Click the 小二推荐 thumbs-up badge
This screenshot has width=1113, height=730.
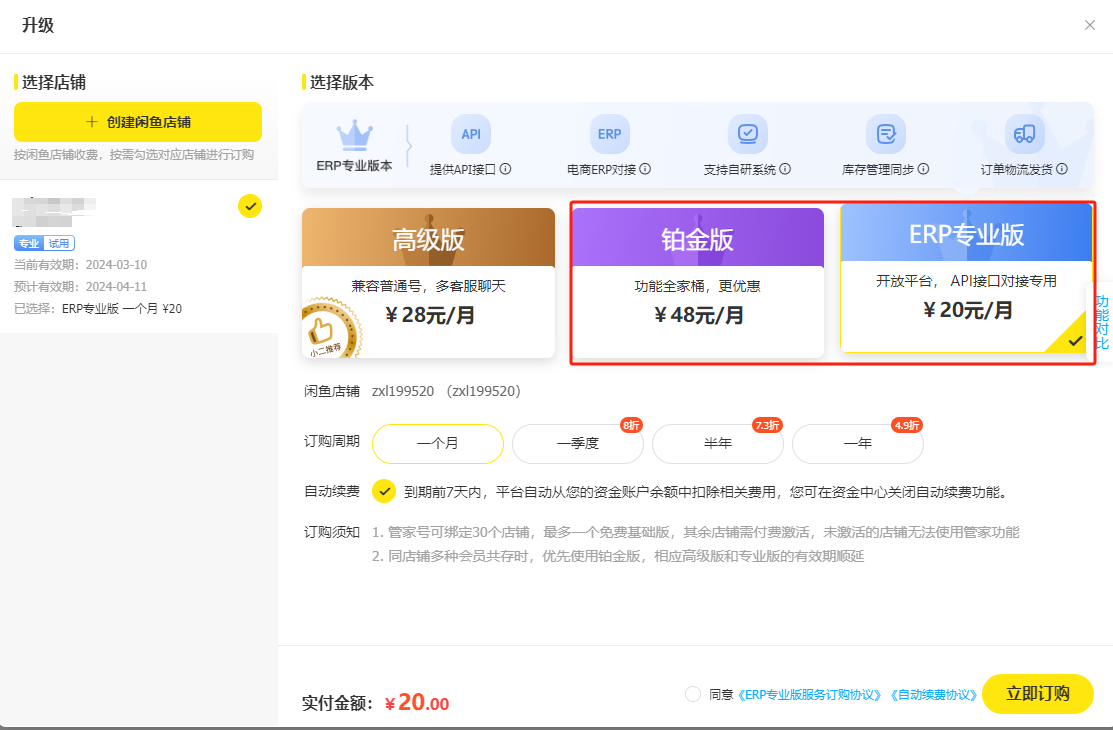click(x=330, y=329)
